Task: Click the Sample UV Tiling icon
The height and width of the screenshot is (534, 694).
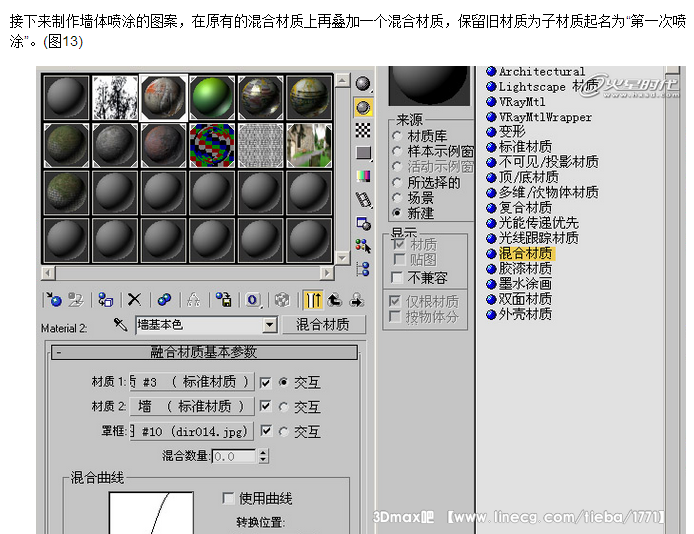Action: pos(363,153)
